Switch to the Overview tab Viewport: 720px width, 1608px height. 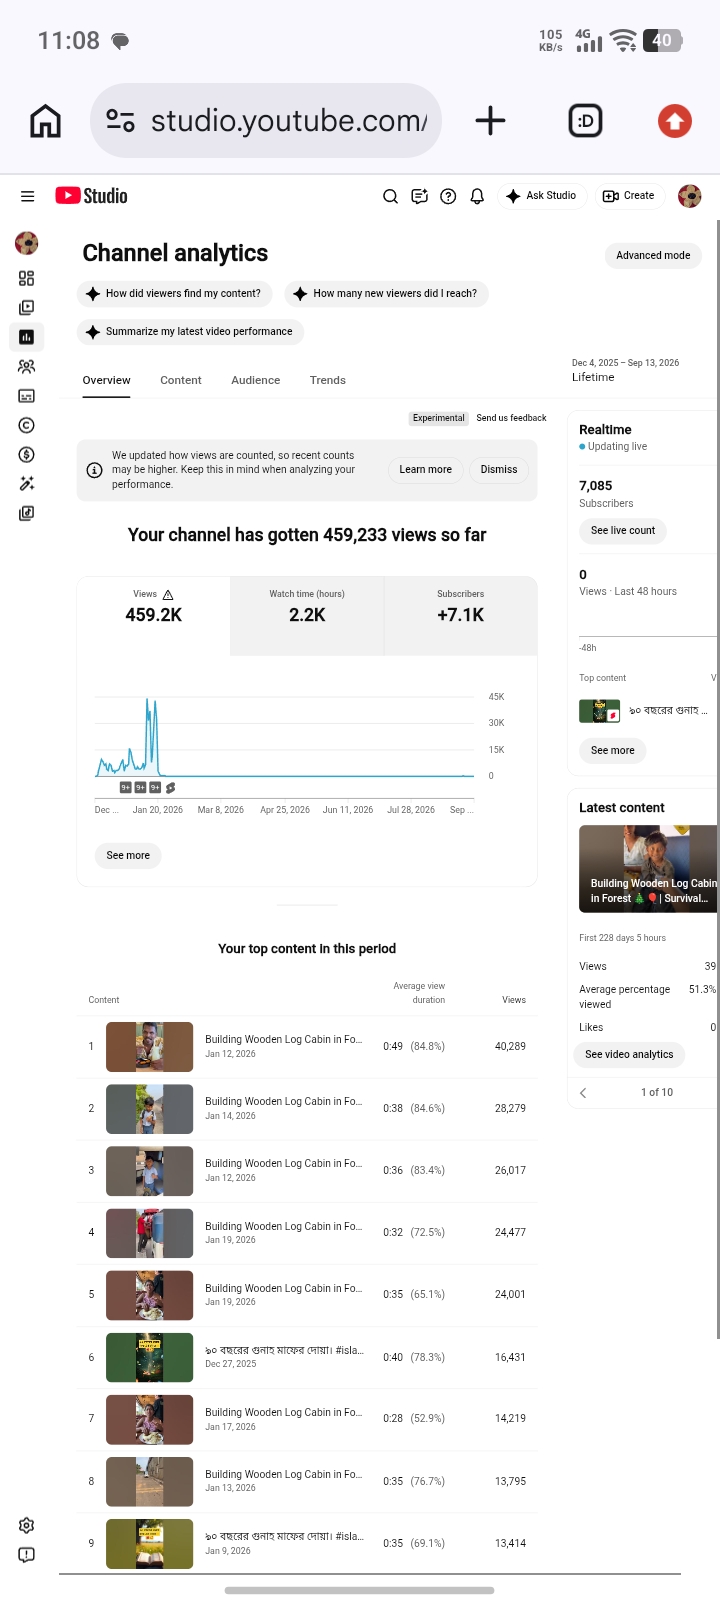(x=106, y=380)
